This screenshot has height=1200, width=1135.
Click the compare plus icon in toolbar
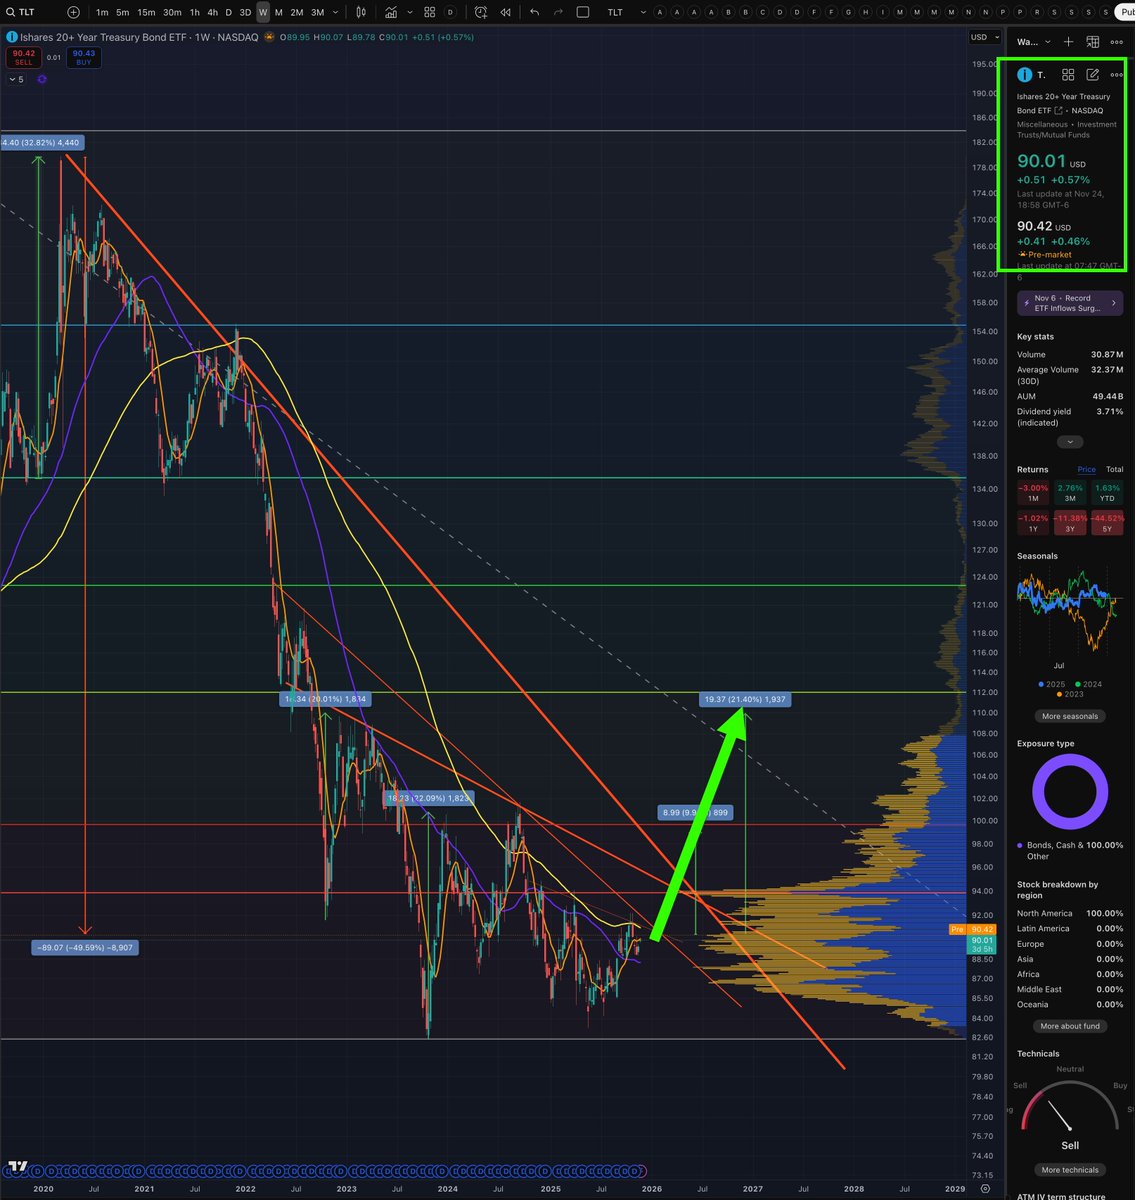pos(72,12)
